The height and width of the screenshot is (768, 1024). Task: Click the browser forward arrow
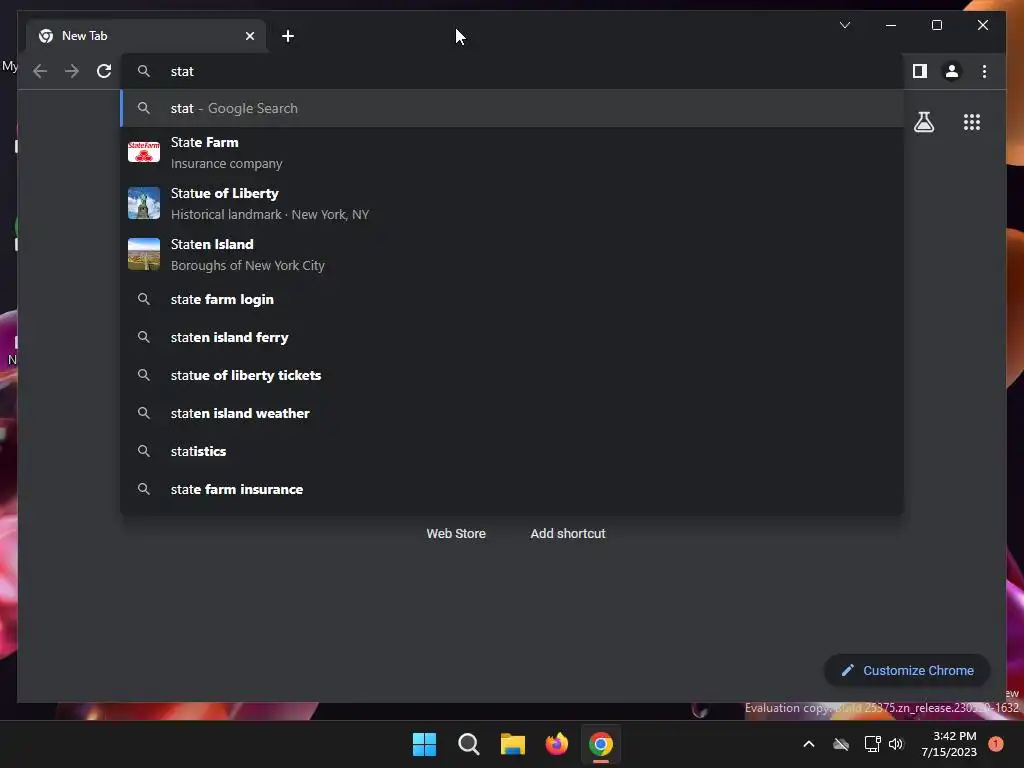(72, 71)
